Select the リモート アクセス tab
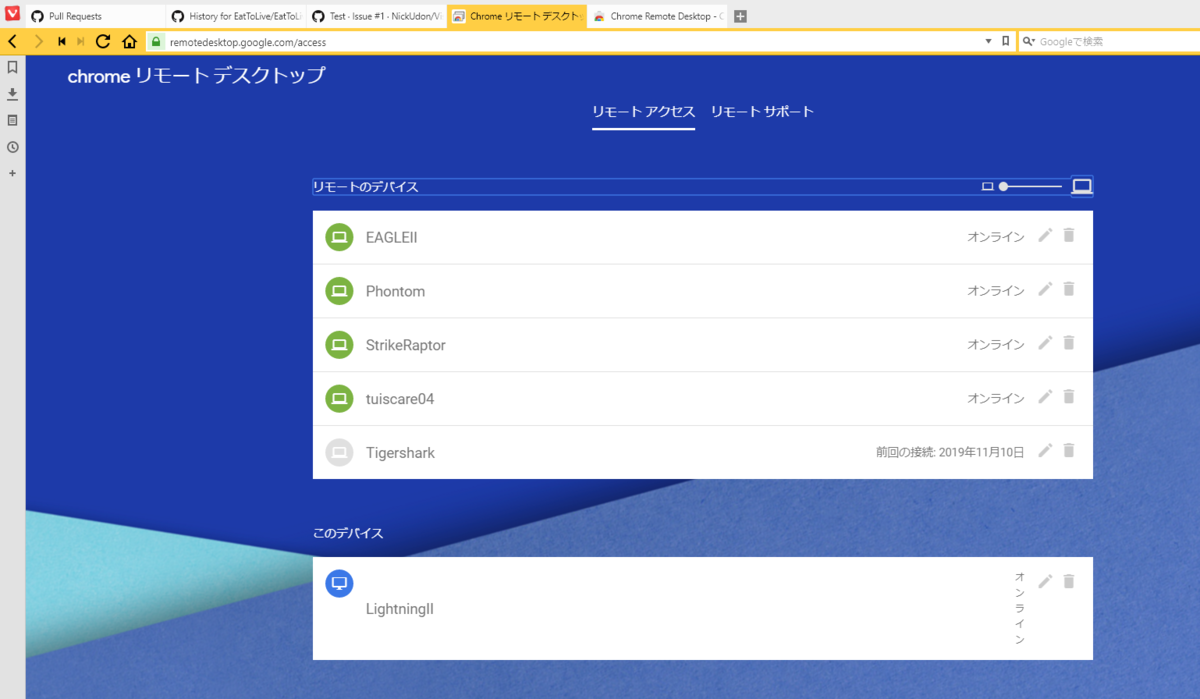This screenshot has width=1200, height=699. tap(643, 112)
